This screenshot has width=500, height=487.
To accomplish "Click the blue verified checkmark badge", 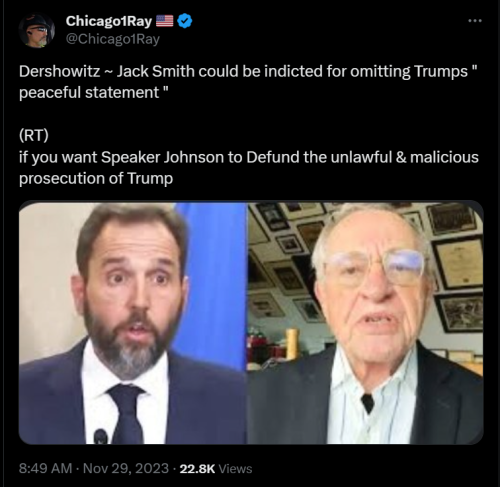I will tap(184, 21).
